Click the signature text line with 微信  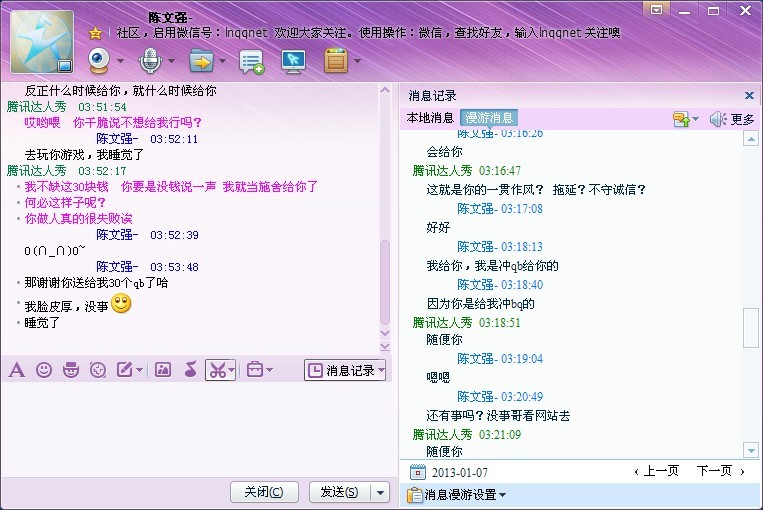[x=368, y=33]
